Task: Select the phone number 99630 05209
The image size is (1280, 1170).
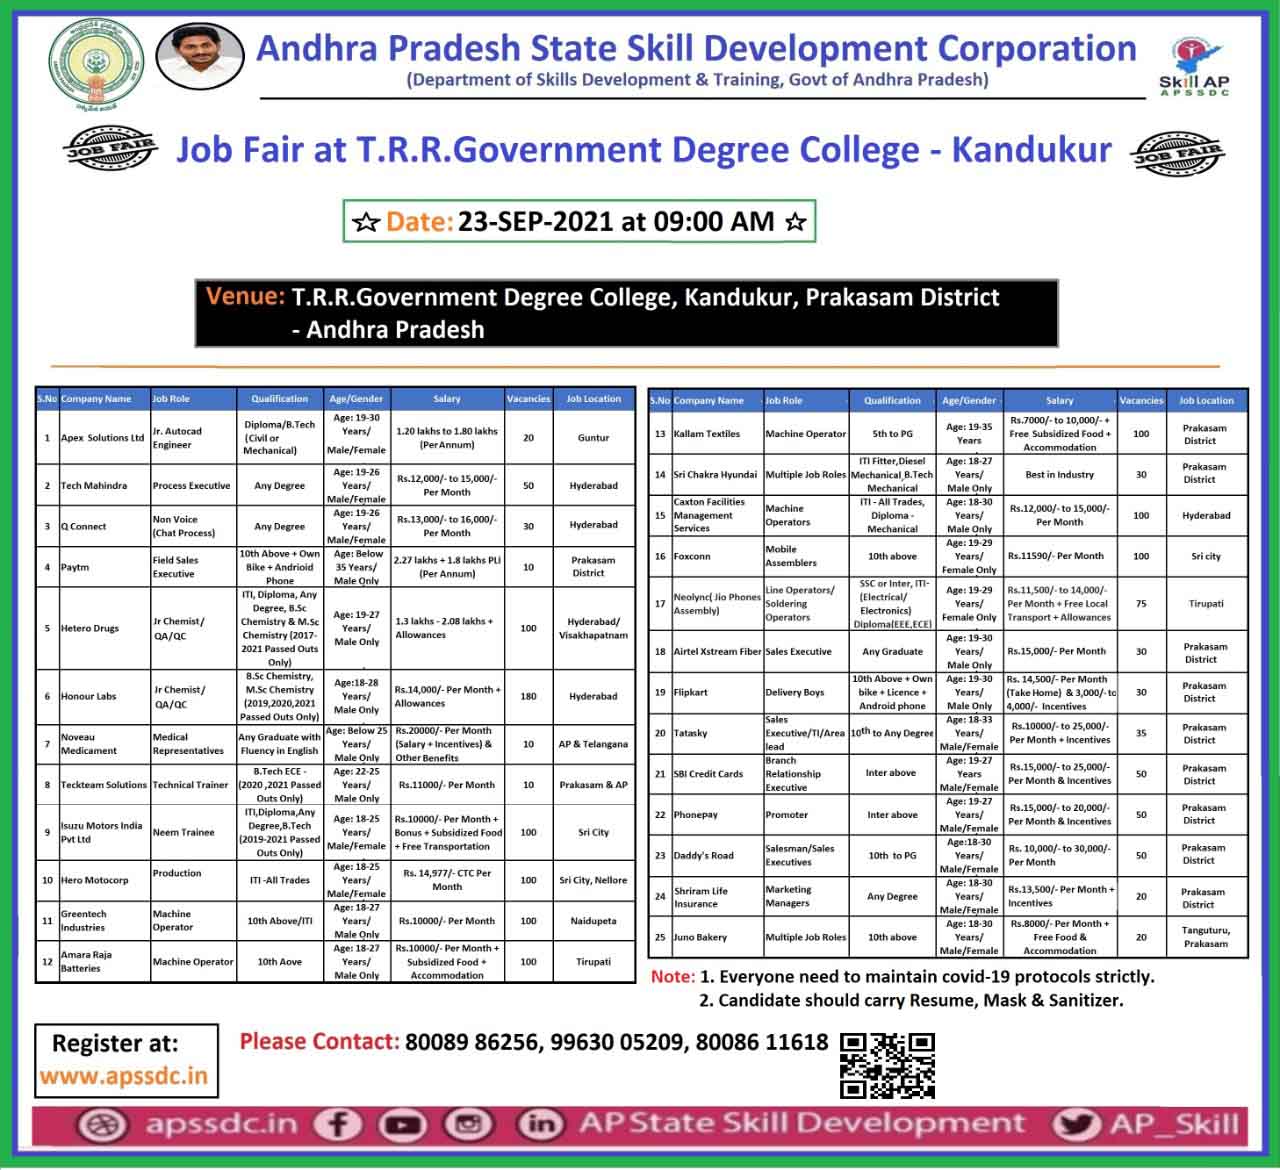Action: tap(617, 1042)
